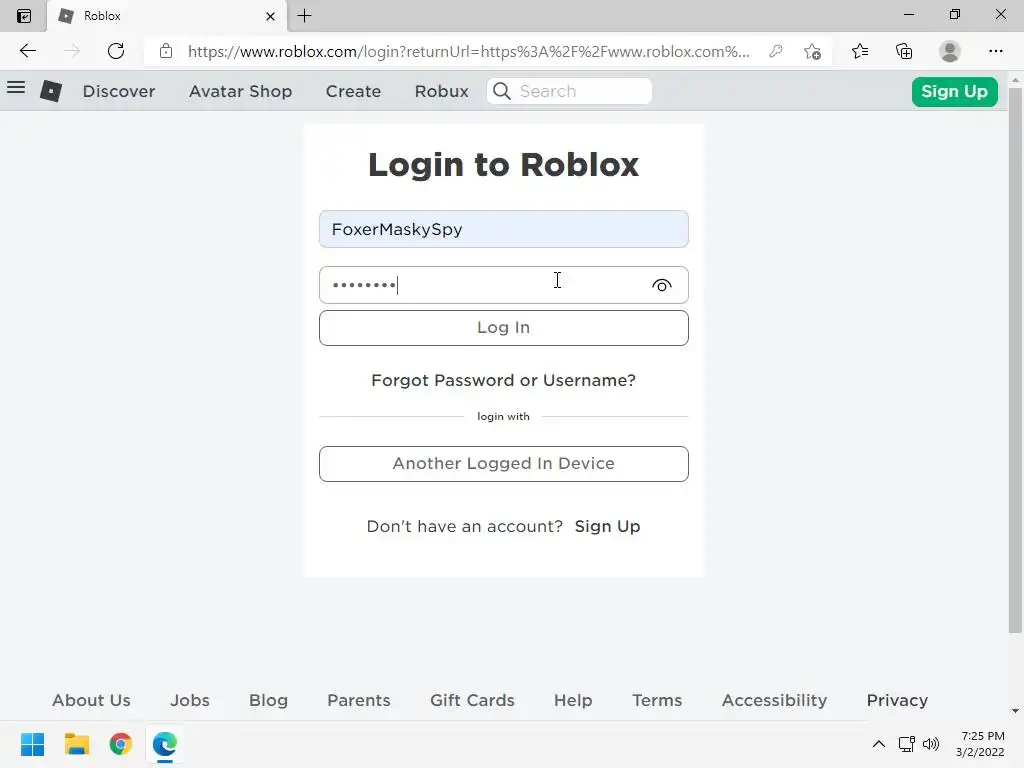This screenshot has height=768, width=1024.
Task: Open Jobs footer link
Action: click(190, 700)
